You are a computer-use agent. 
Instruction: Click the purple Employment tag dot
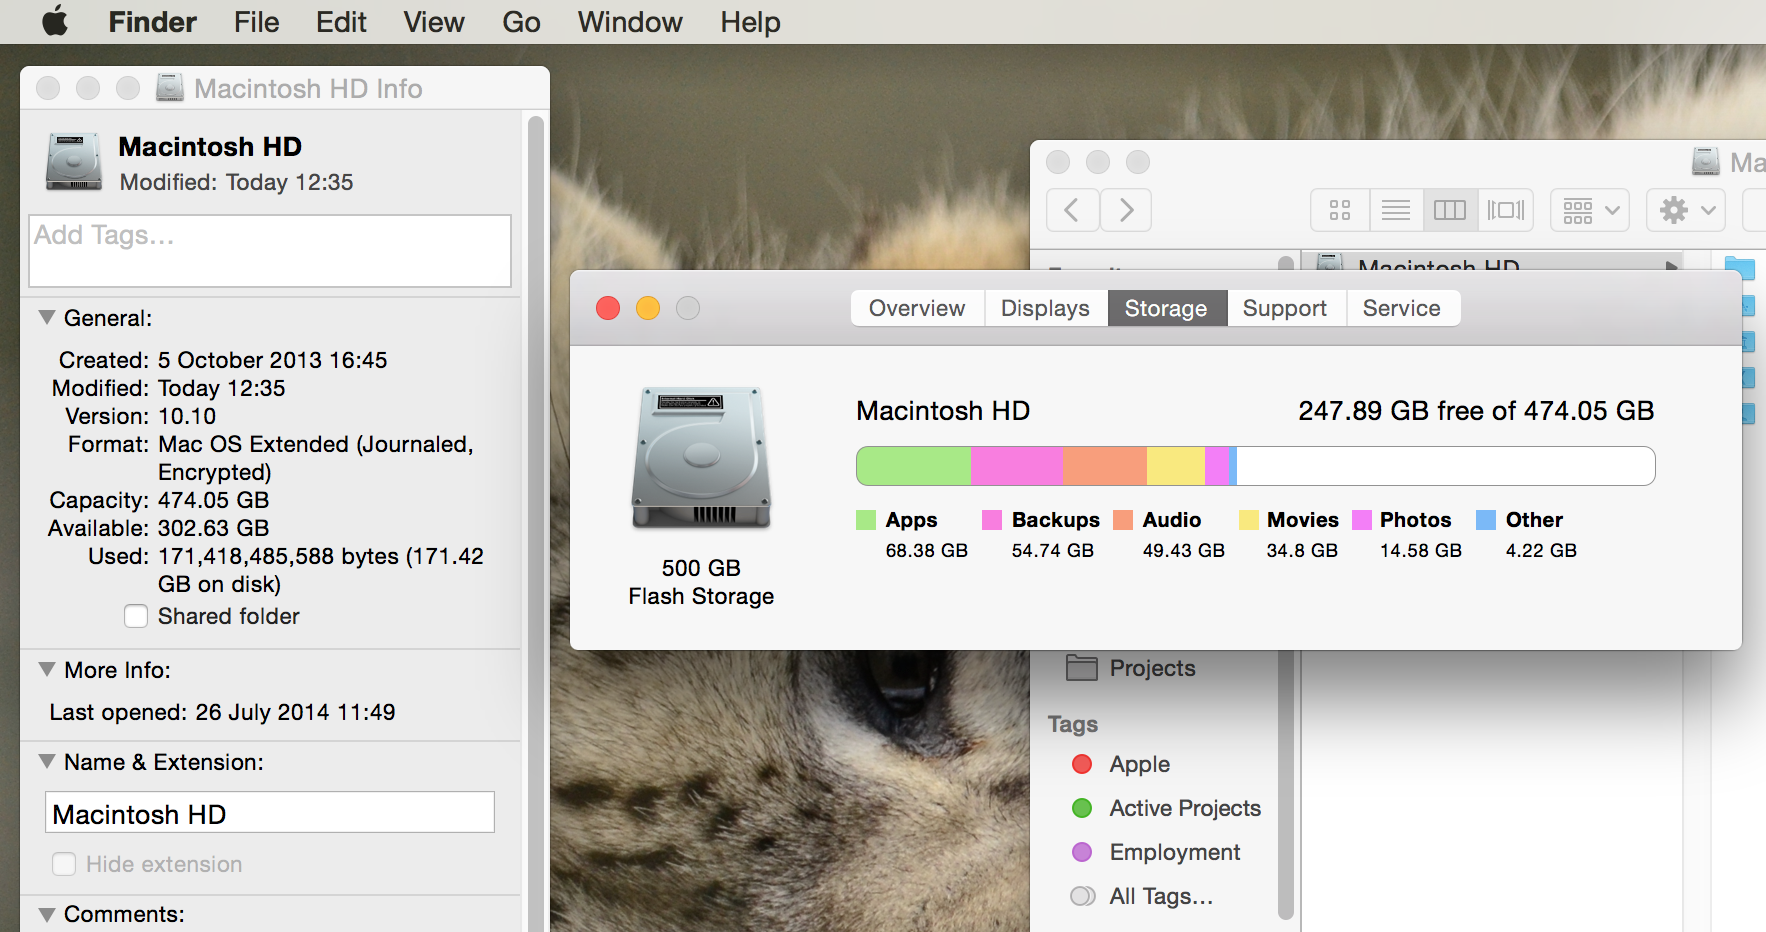click(1082, 852)
